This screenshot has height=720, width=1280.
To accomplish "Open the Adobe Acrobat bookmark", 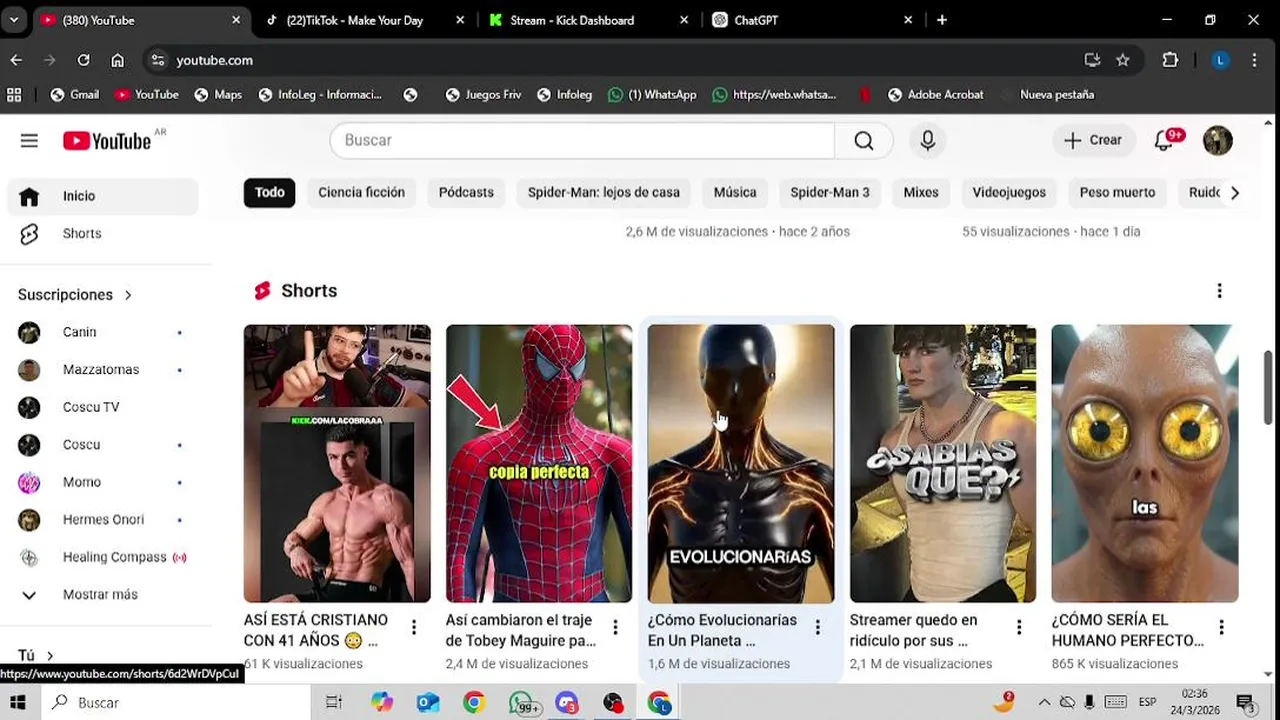I will pyautogui.click(x=935, y=94).
